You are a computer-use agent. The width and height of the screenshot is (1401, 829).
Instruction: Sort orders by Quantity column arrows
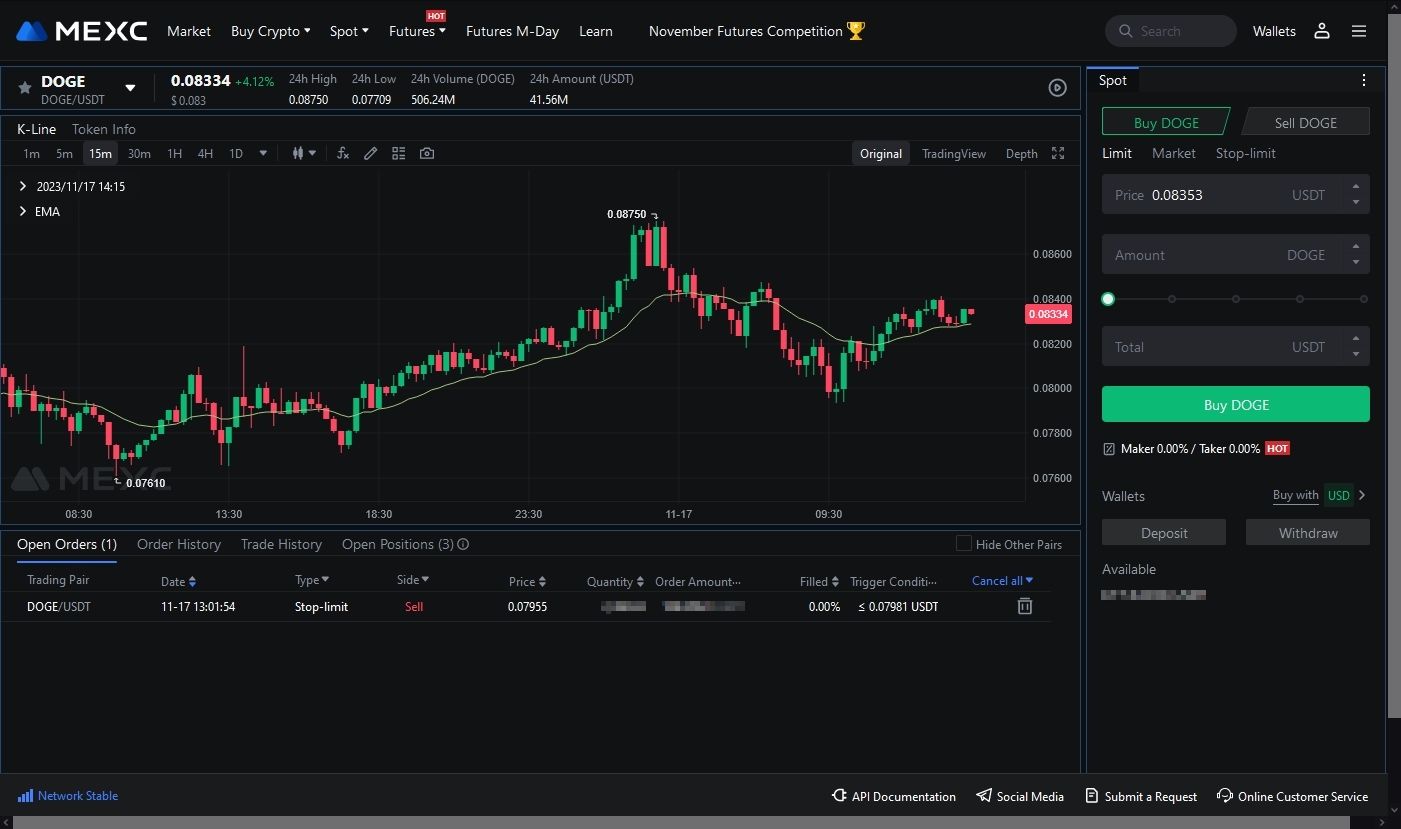(x=640, y=581)
